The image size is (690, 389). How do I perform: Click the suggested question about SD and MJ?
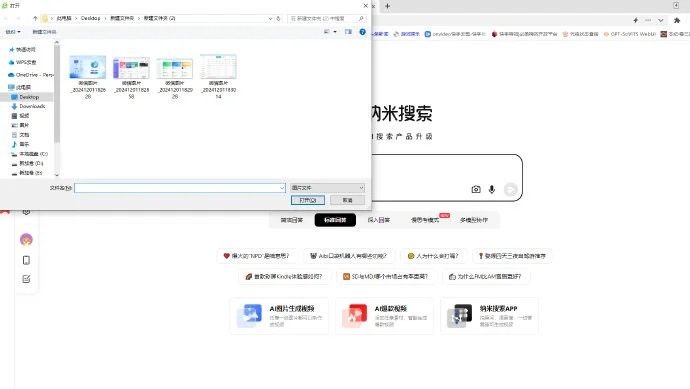tap(385, 277)
